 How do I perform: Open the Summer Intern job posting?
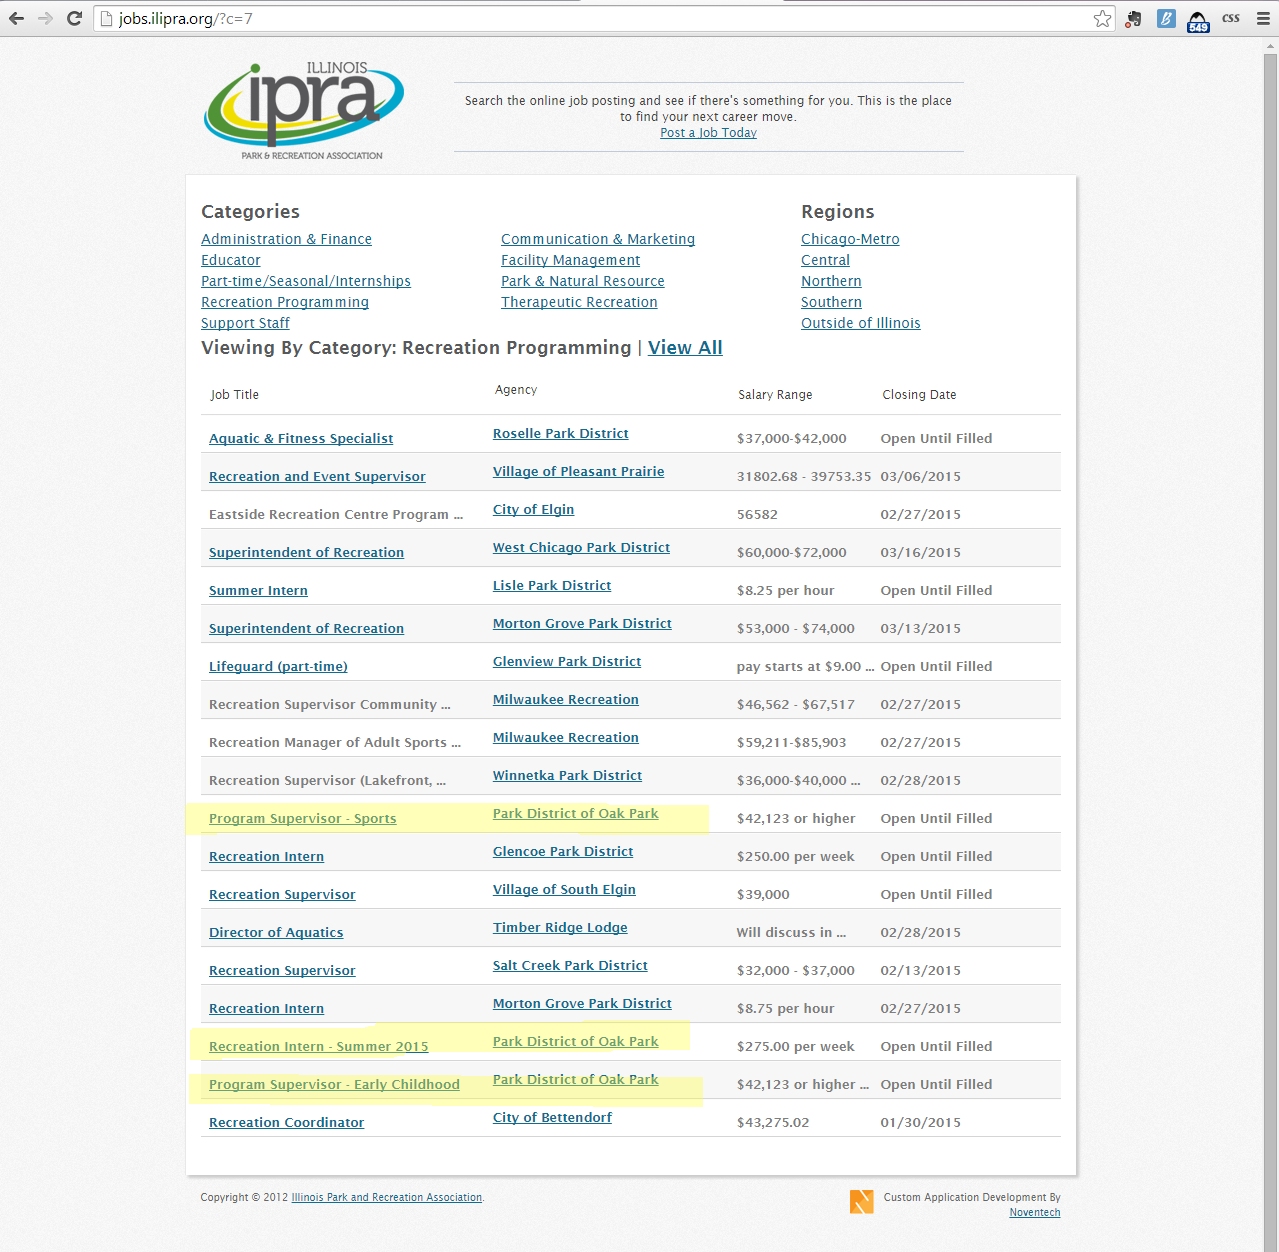pyautogui.click(x=258, y=590)
